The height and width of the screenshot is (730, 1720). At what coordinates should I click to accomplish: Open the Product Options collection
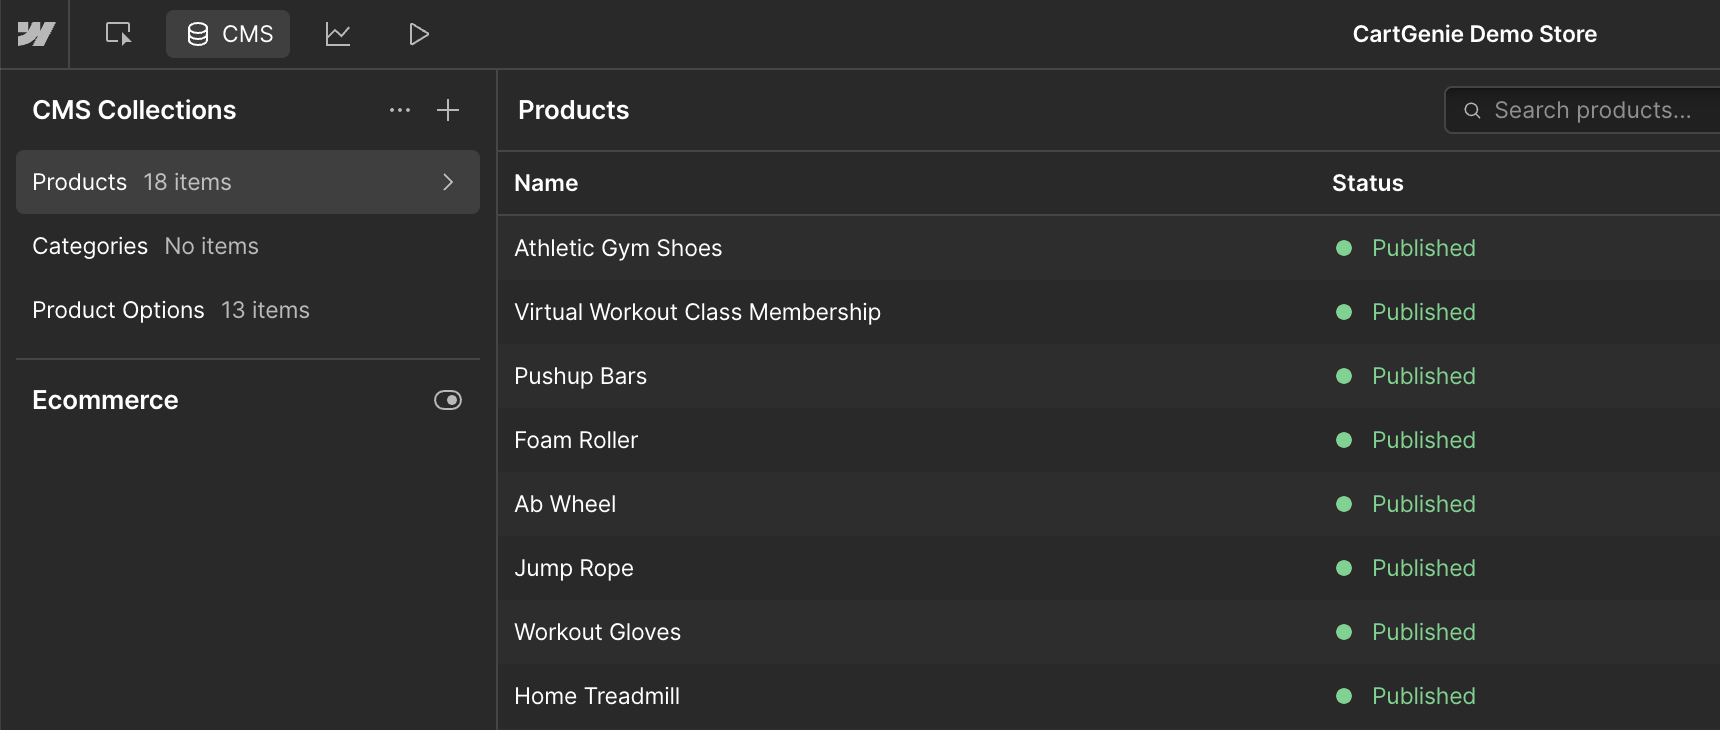[248, 310]
